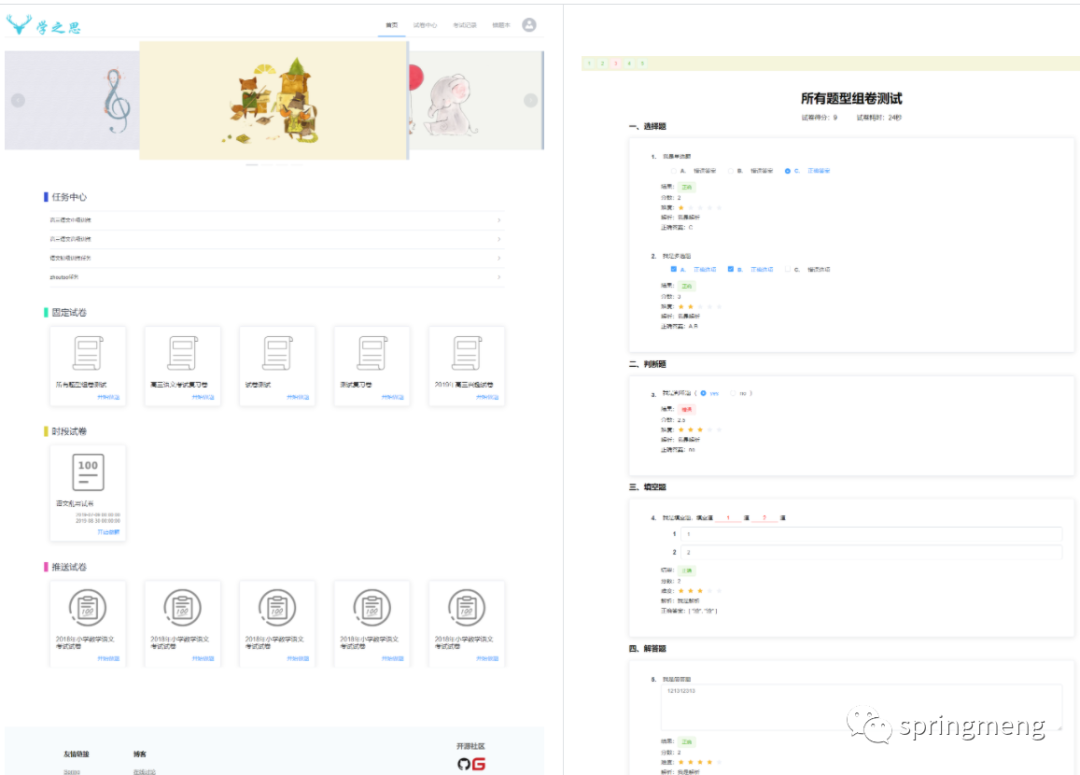Click second blank input field in question 4
Screen dimensions: 1080x775
871,552
